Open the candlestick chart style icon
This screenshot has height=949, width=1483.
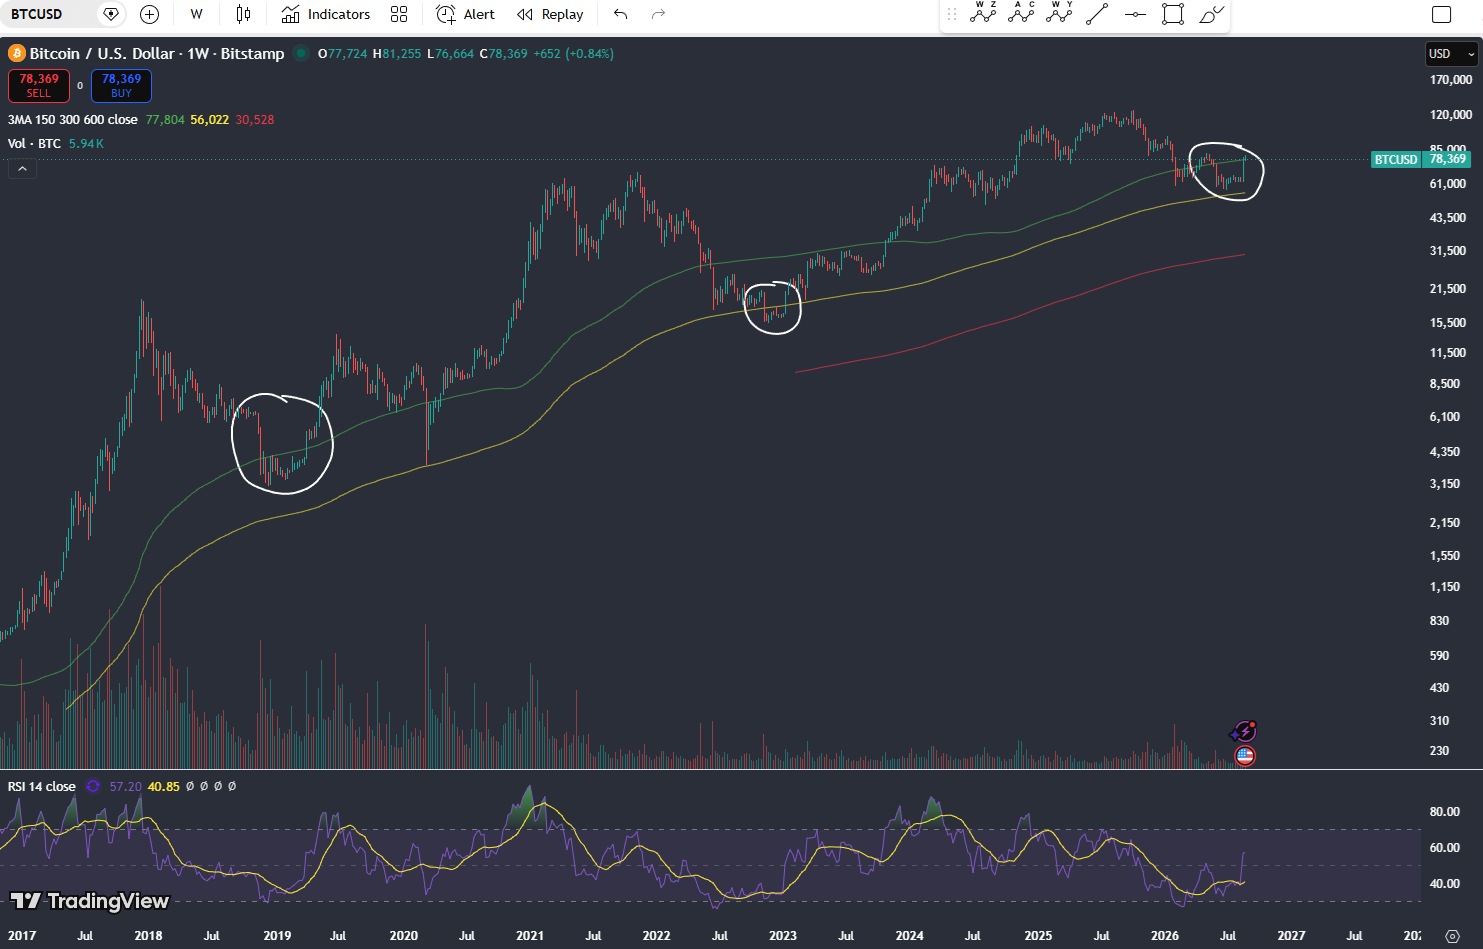click(x=243, y=14)
